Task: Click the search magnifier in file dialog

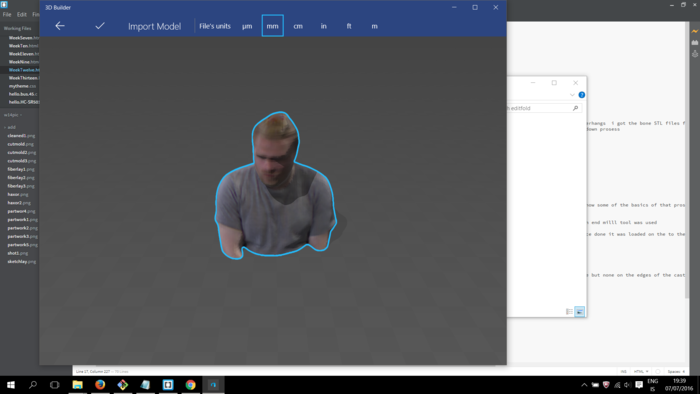Action: 575,108
